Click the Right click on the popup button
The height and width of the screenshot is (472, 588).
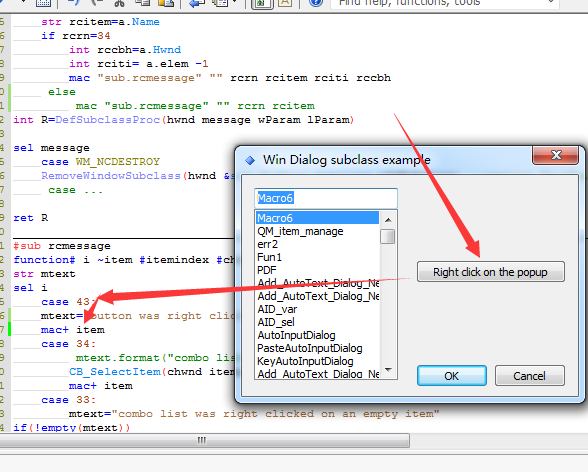click(x=490, y=271)
